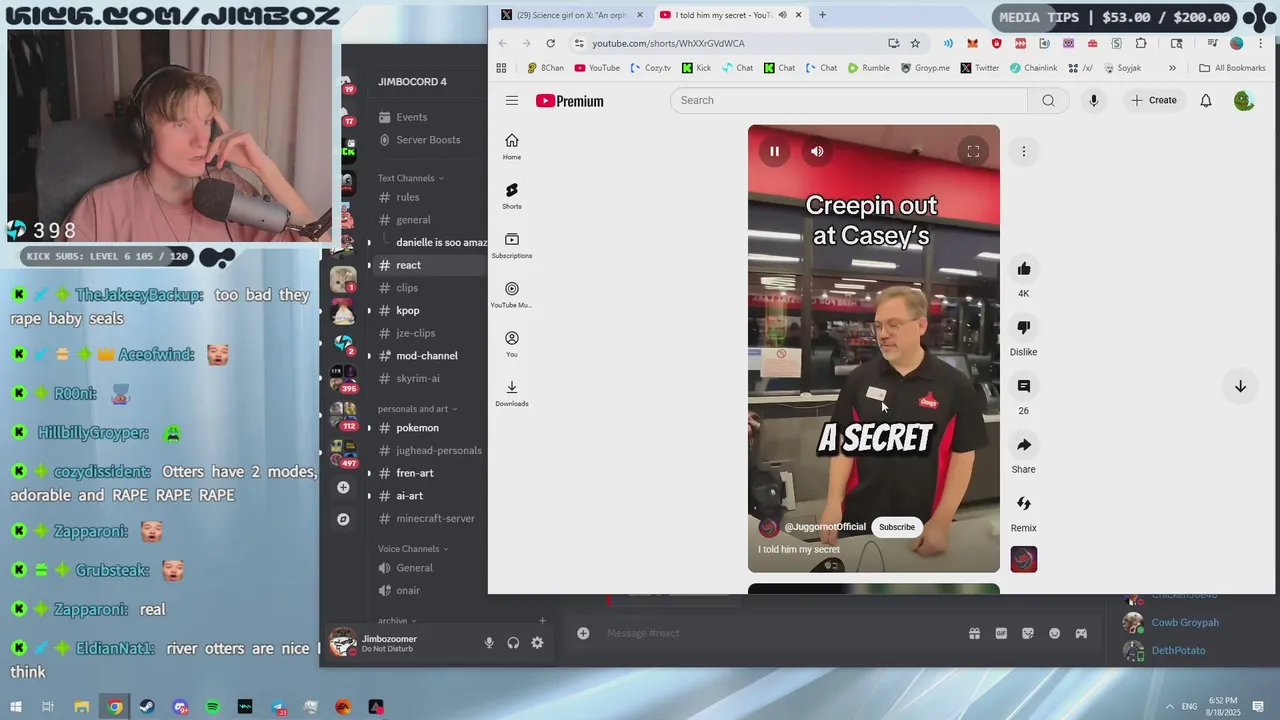Open Server Boosts in Discord
Viewport: 1280px width, 720px height.
[x=428, y=140]
